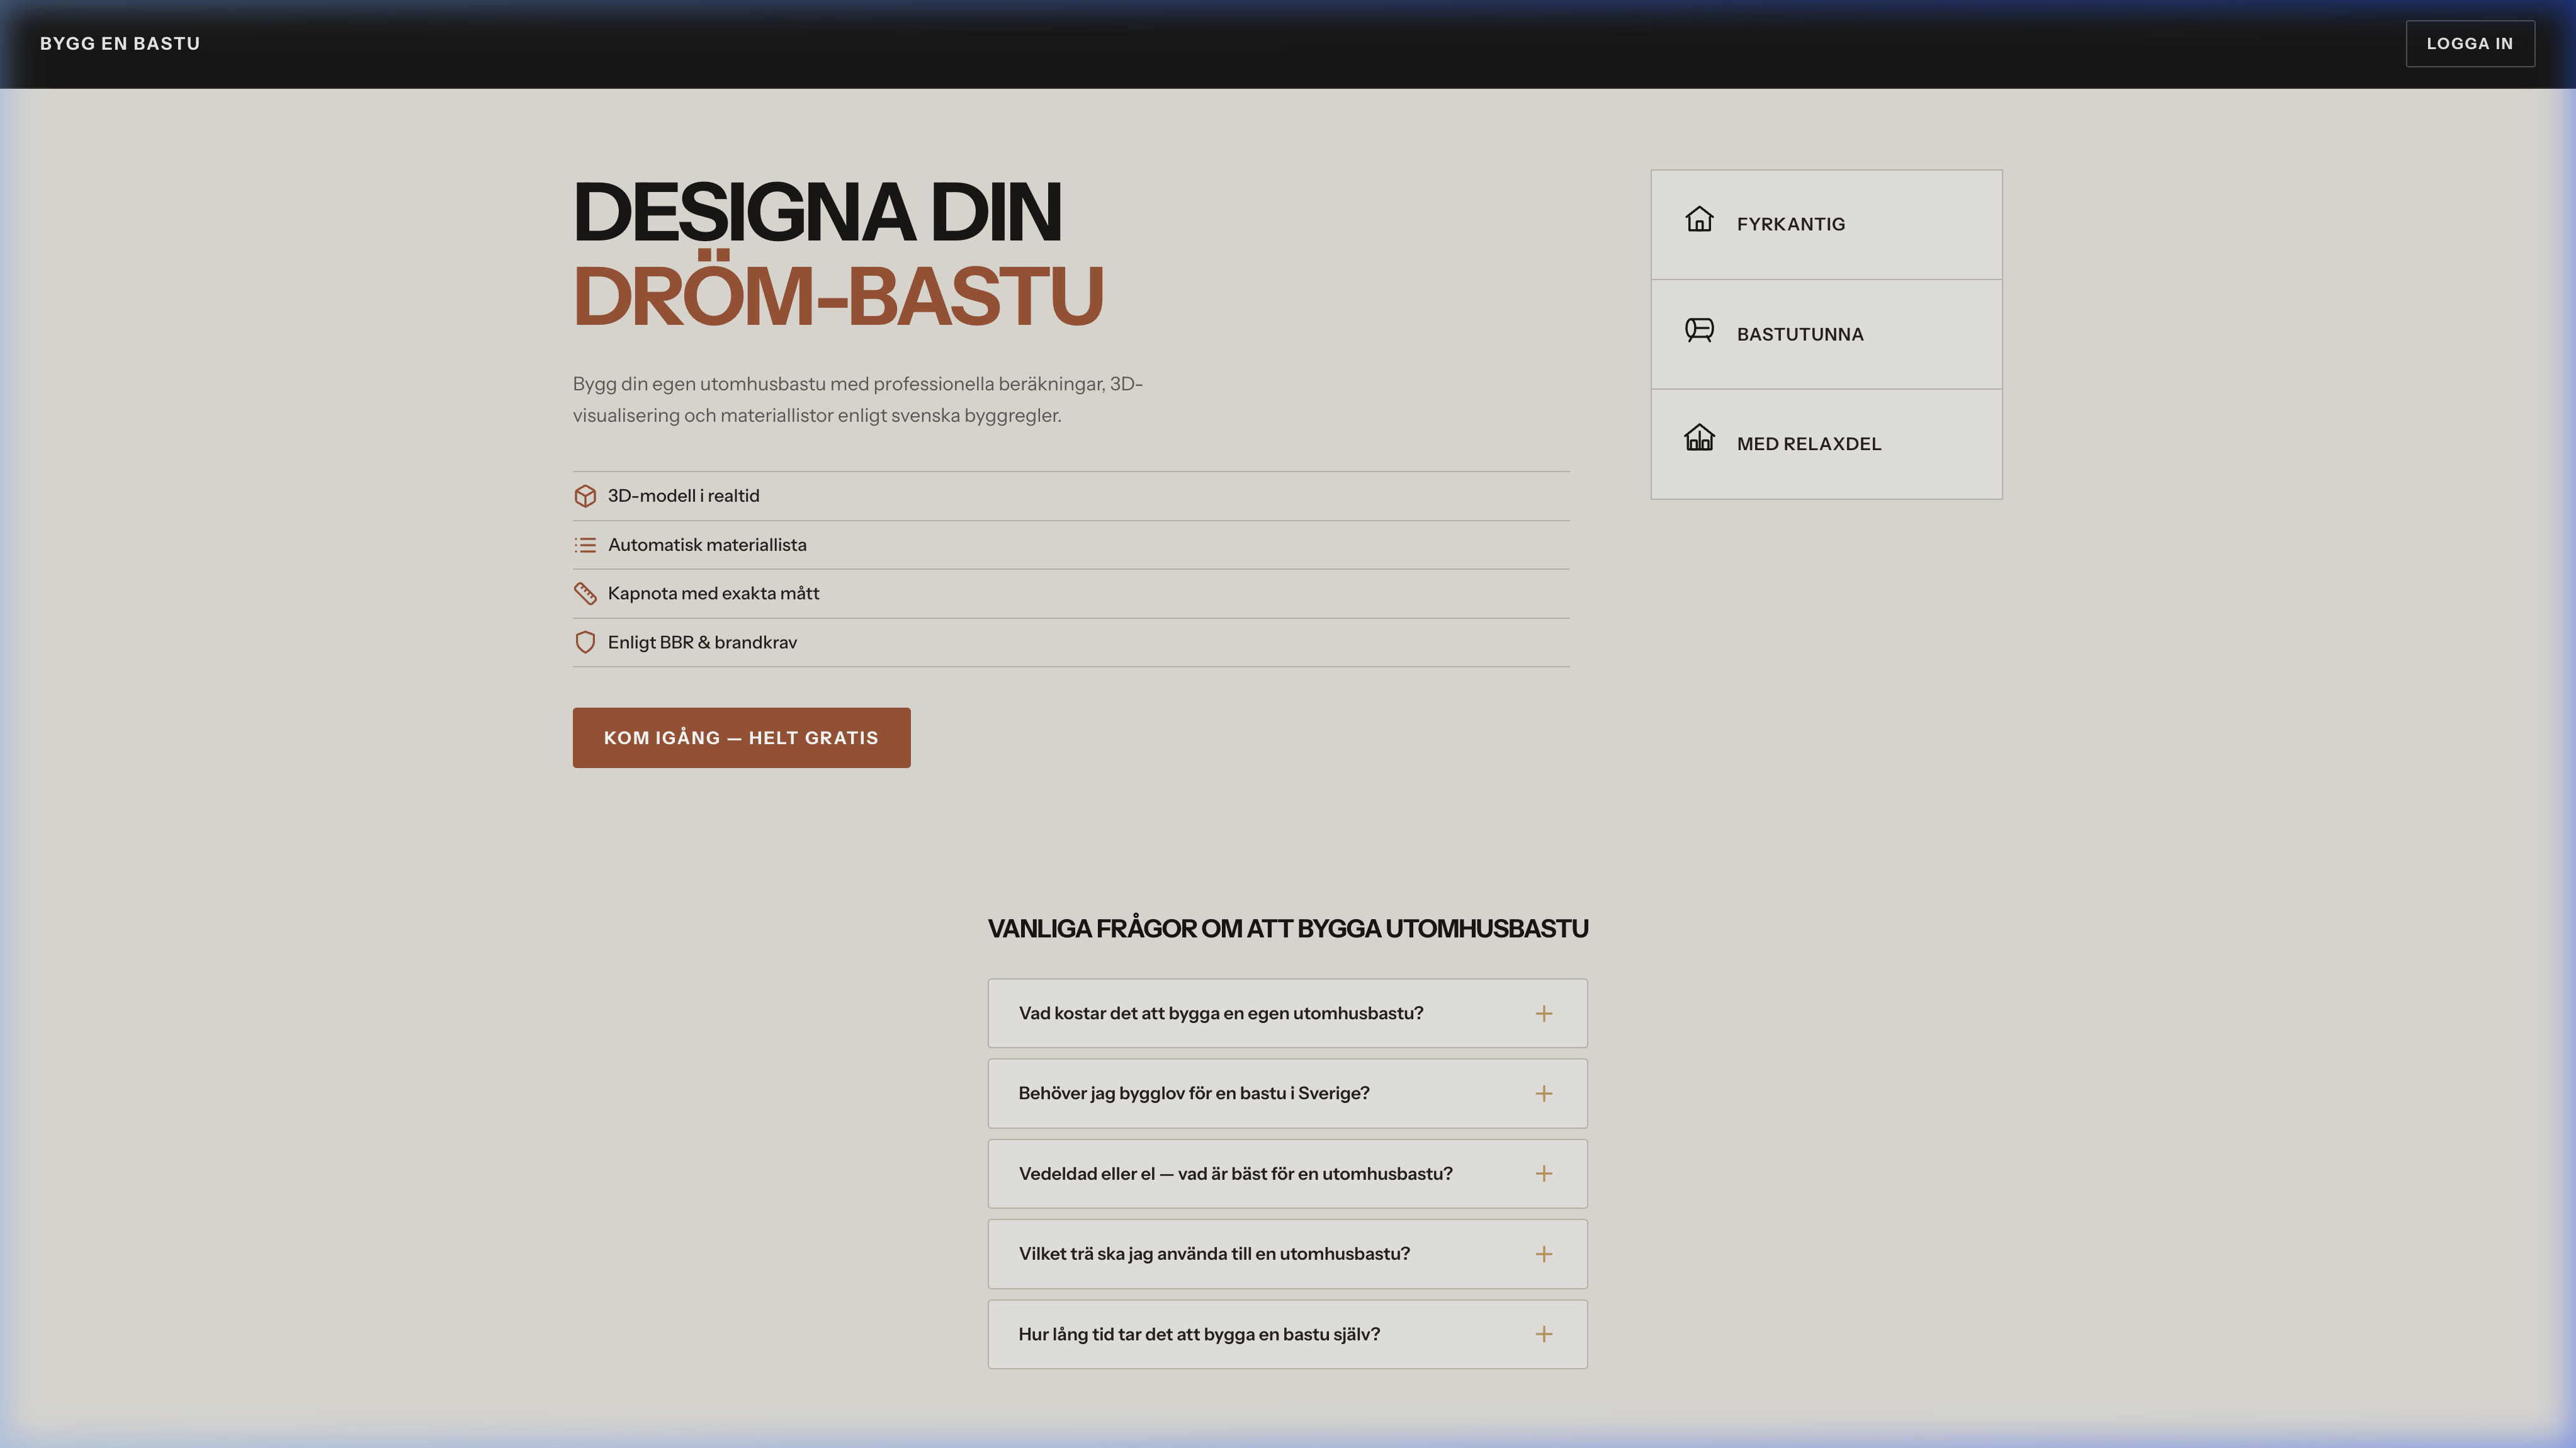The height and width of the screenshot is (1448, 2576).
Task: Click the Logga In button
Action: point(2470,44)
